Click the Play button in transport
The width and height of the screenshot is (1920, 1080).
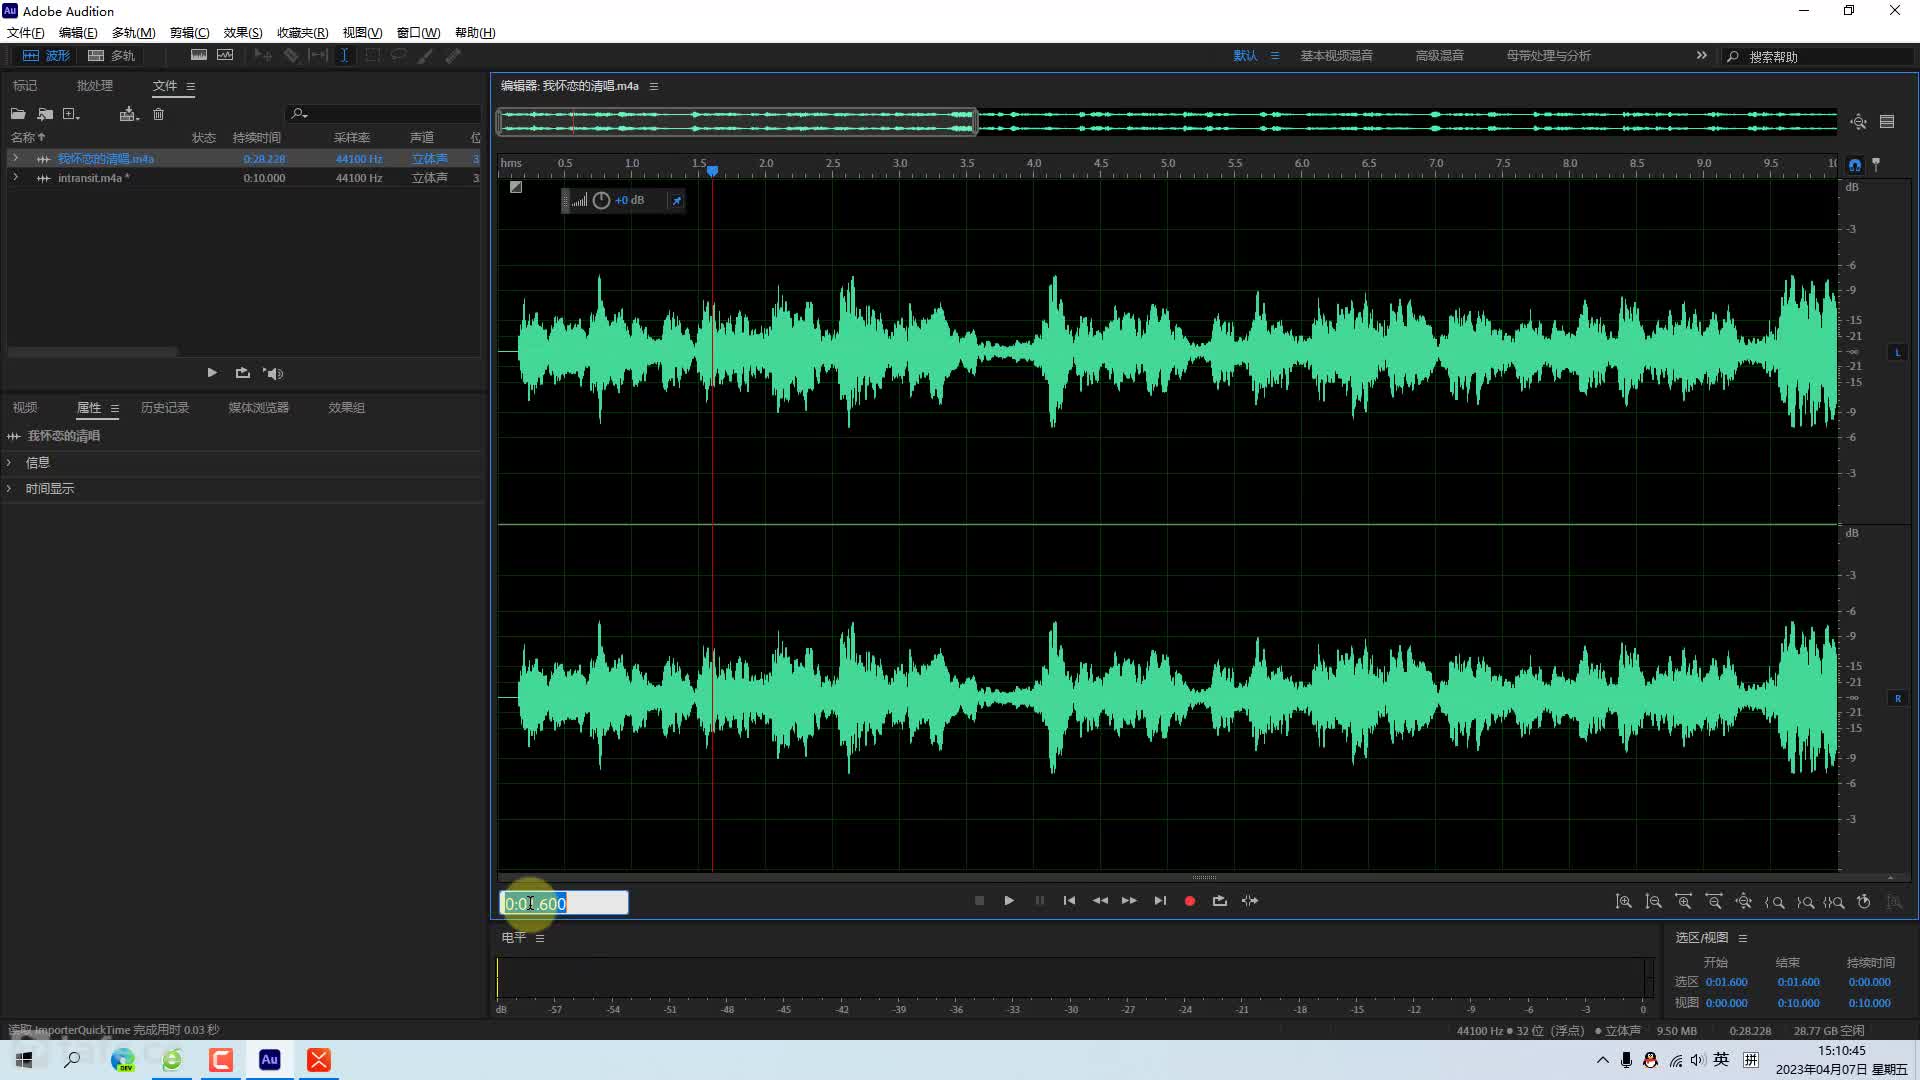[x=1009, y=901]
